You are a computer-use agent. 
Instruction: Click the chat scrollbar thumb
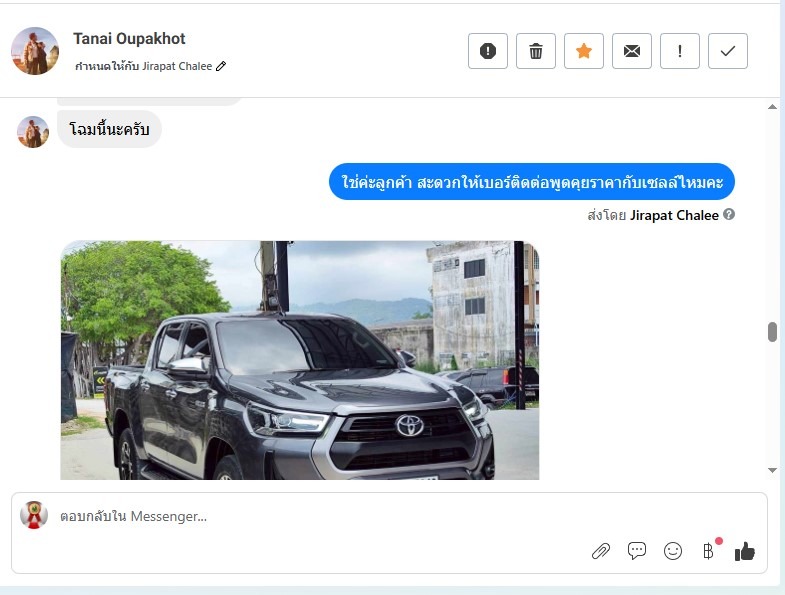[x=772, y=332]
